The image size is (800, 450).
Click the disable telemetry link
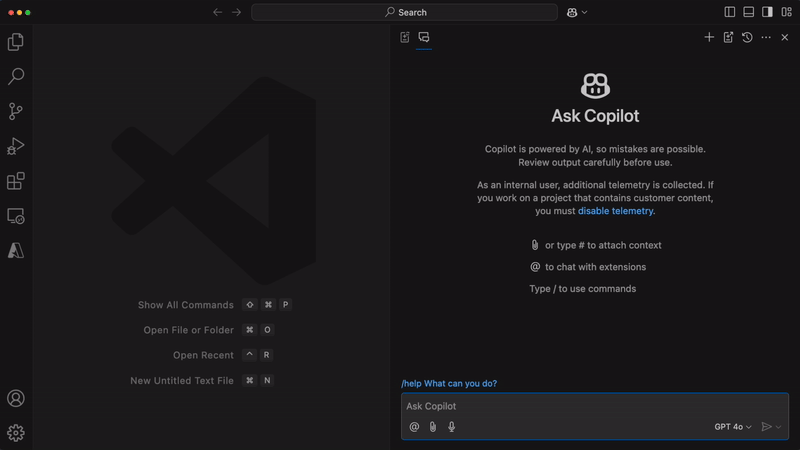(x=615, y=211)
